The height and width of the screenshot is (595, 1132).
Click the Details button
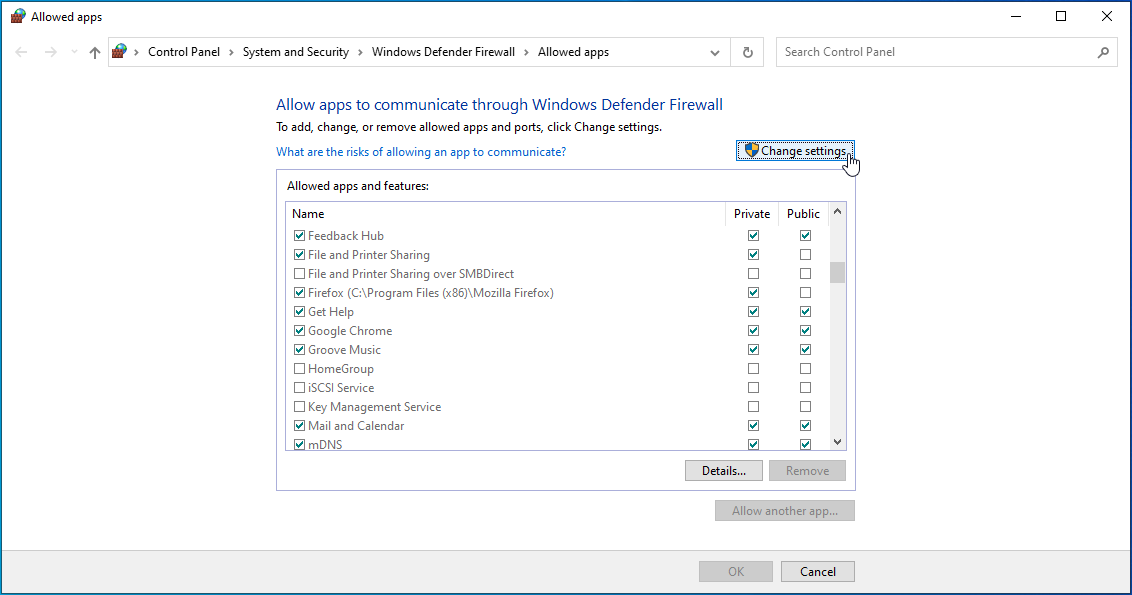coord(723,471)
